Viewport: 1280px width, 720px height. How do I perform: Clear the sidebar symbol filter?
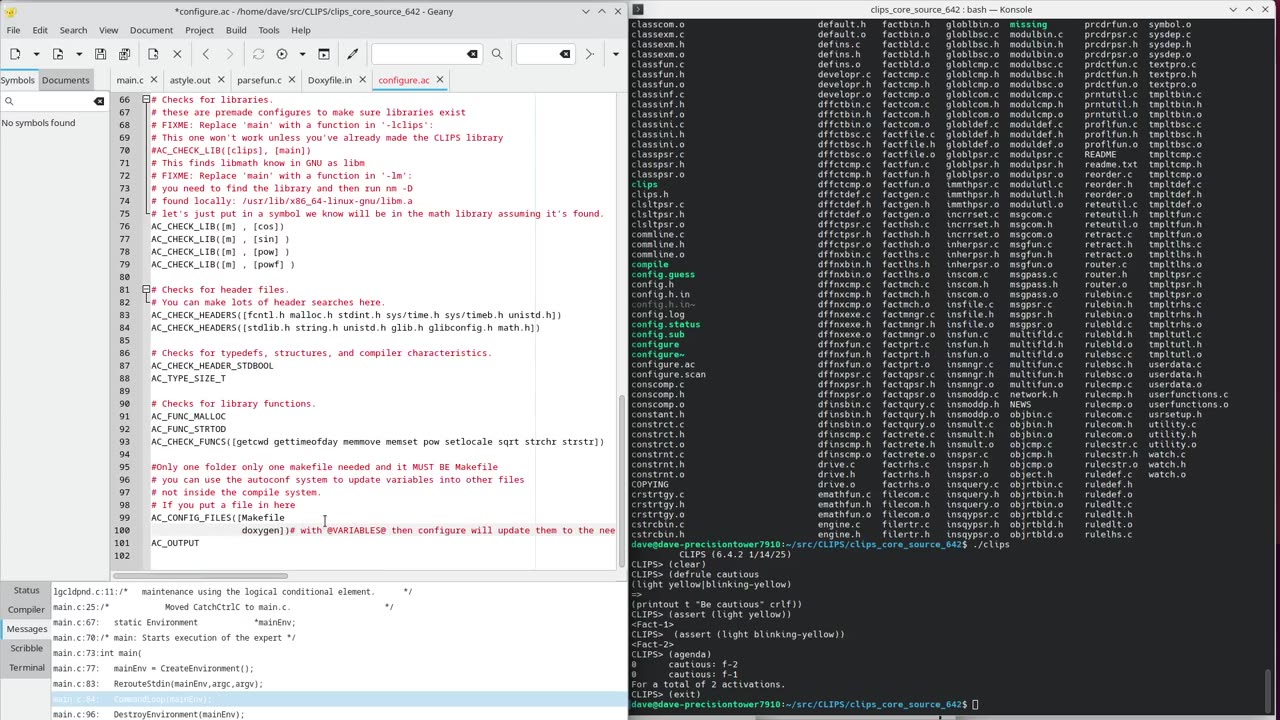pyautogui.click(x=99, y=101)
